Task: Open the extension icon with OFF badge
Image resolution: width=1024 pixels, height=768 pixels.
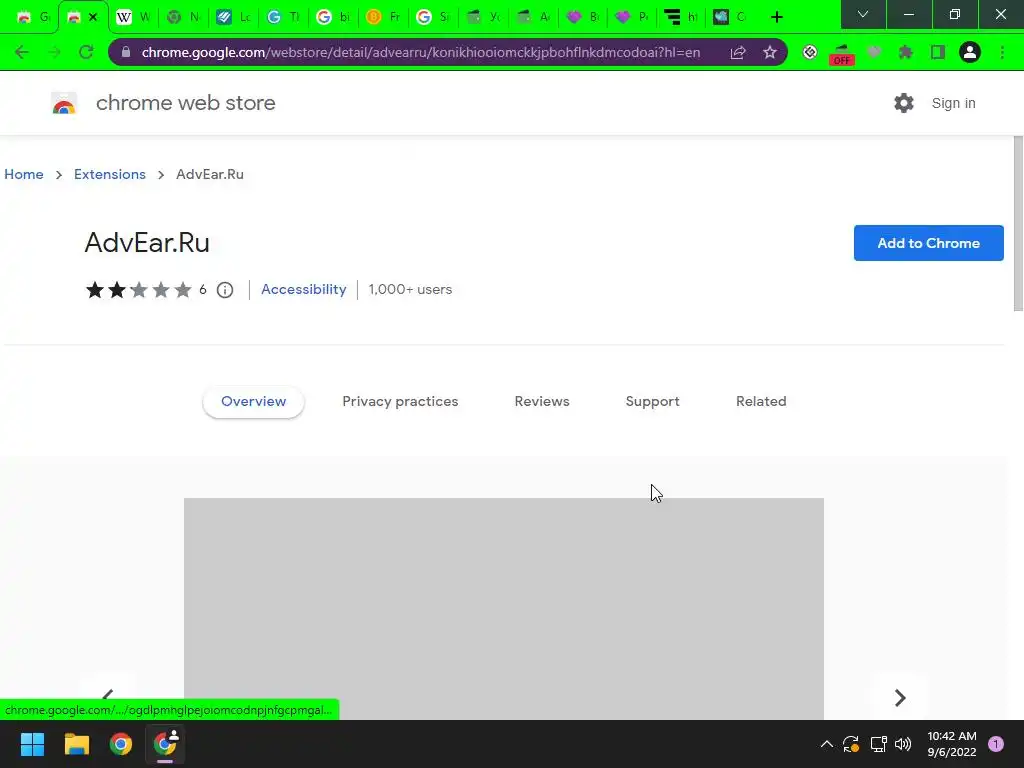Action: [842, 54]
